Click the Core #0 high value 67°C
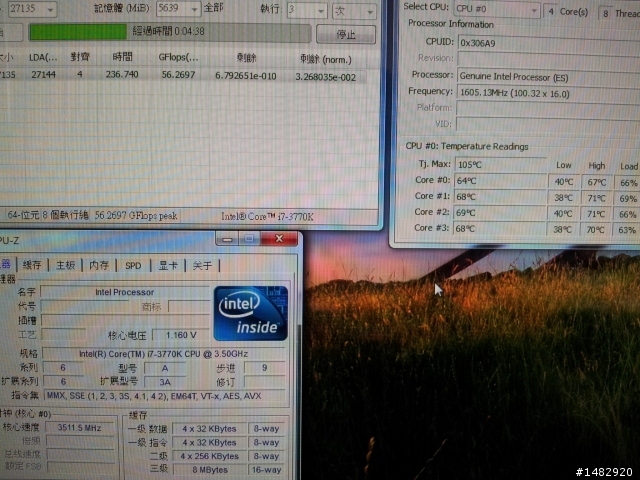Image resolution: width=640 pixels, height=480 pixels. 597,182
